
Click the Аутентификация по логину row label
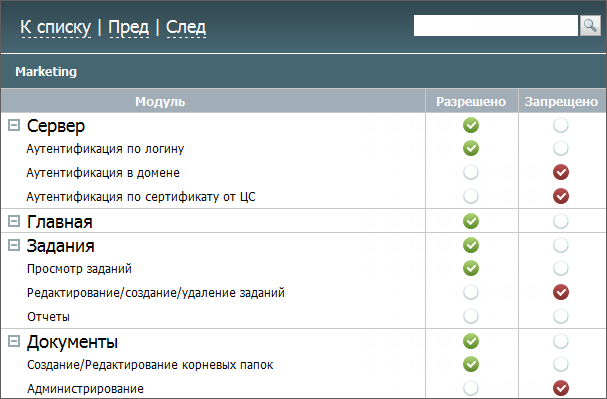click(105, 149)
